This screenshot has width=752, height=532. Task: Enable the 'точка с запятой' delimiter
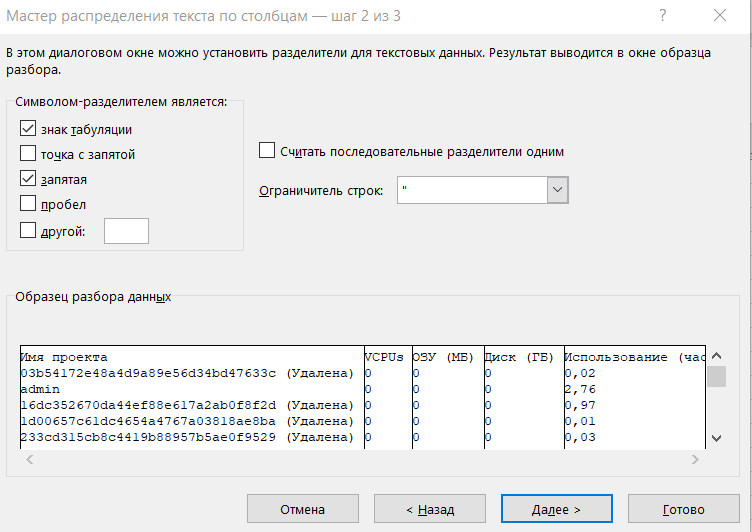click(x=28, y=154)
